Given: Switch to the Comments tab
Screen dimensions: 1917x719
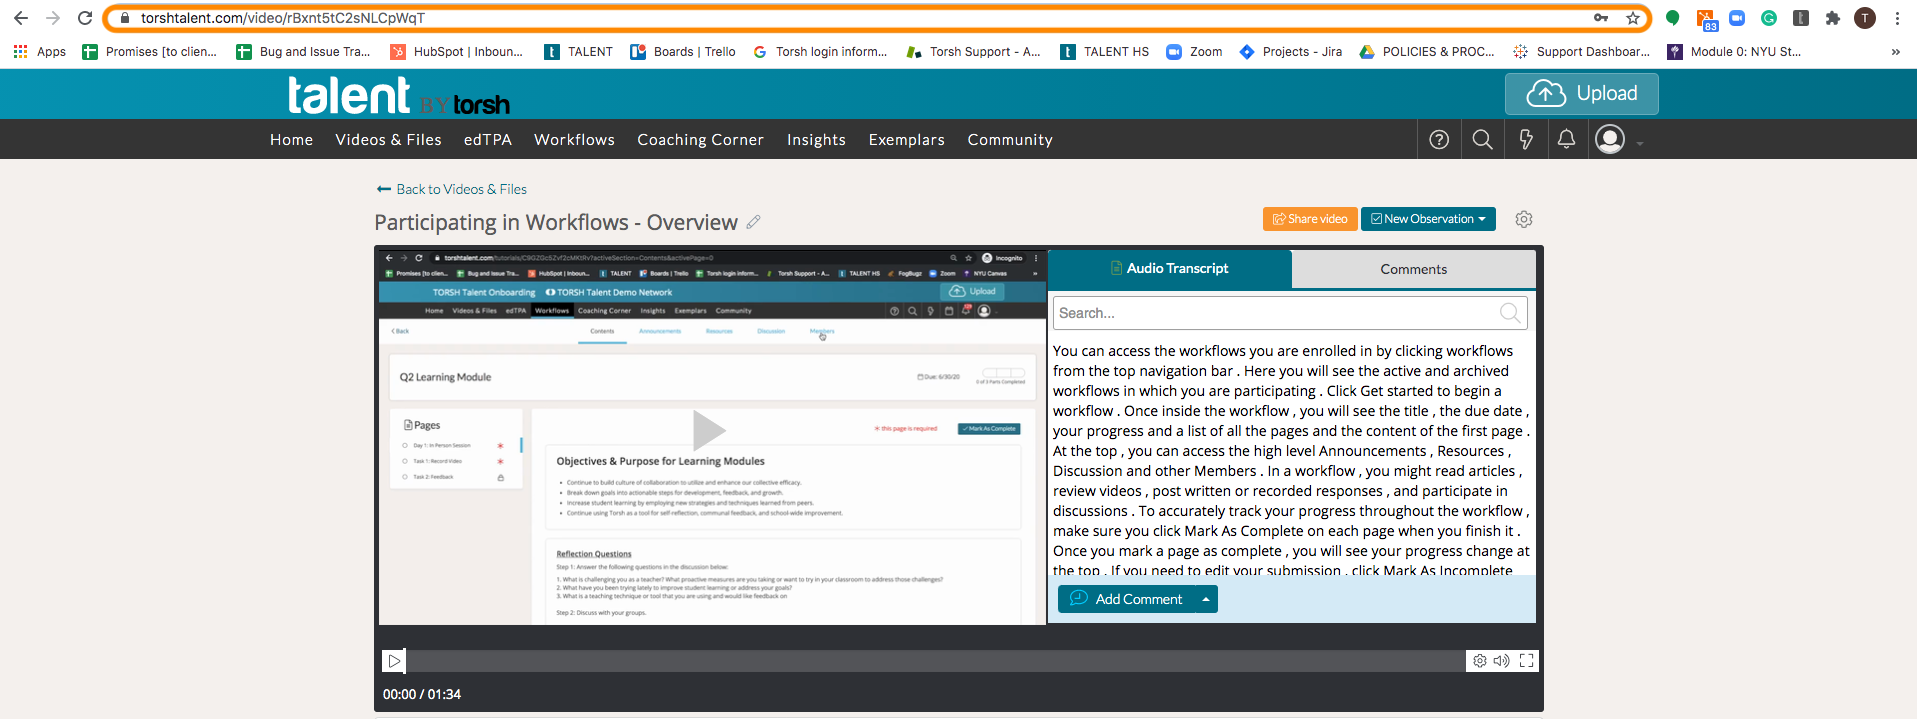Looking at the screenshot, I should tap(1413, 269).
